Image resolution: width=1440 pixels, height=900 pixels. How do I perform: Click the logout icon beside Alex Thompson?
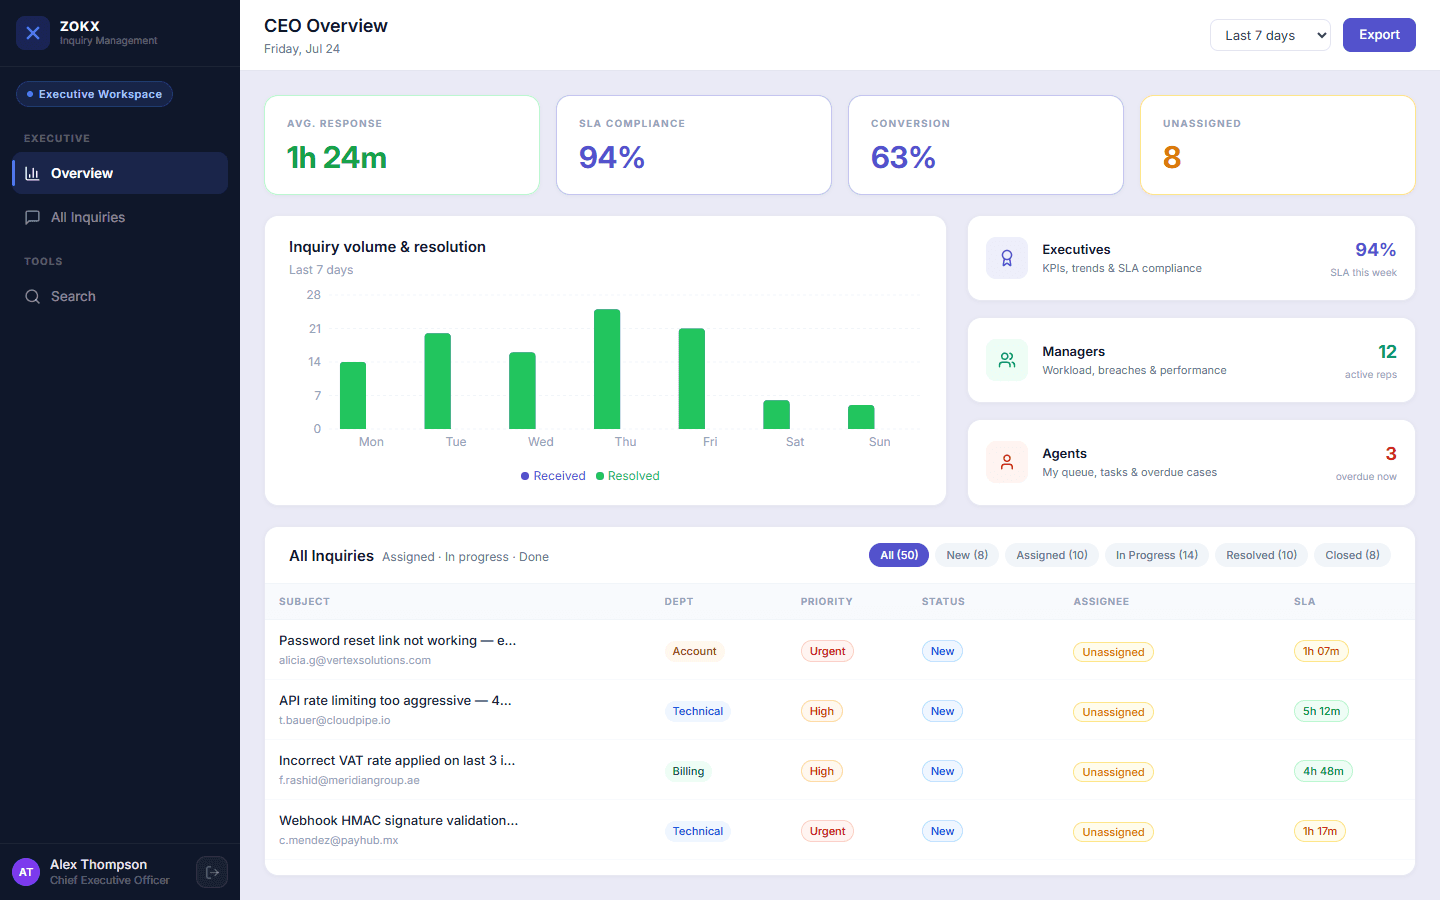[x=212, y=872]
